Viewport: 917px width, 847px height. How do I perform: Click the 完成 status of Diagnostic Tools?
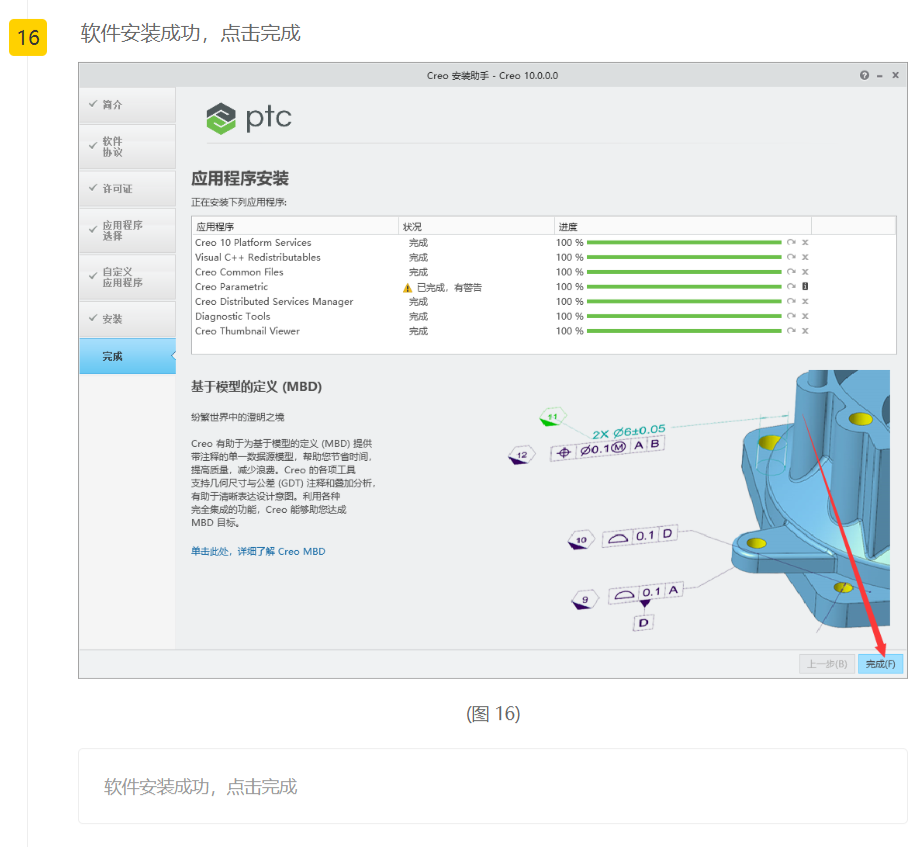tap(418, 316)
